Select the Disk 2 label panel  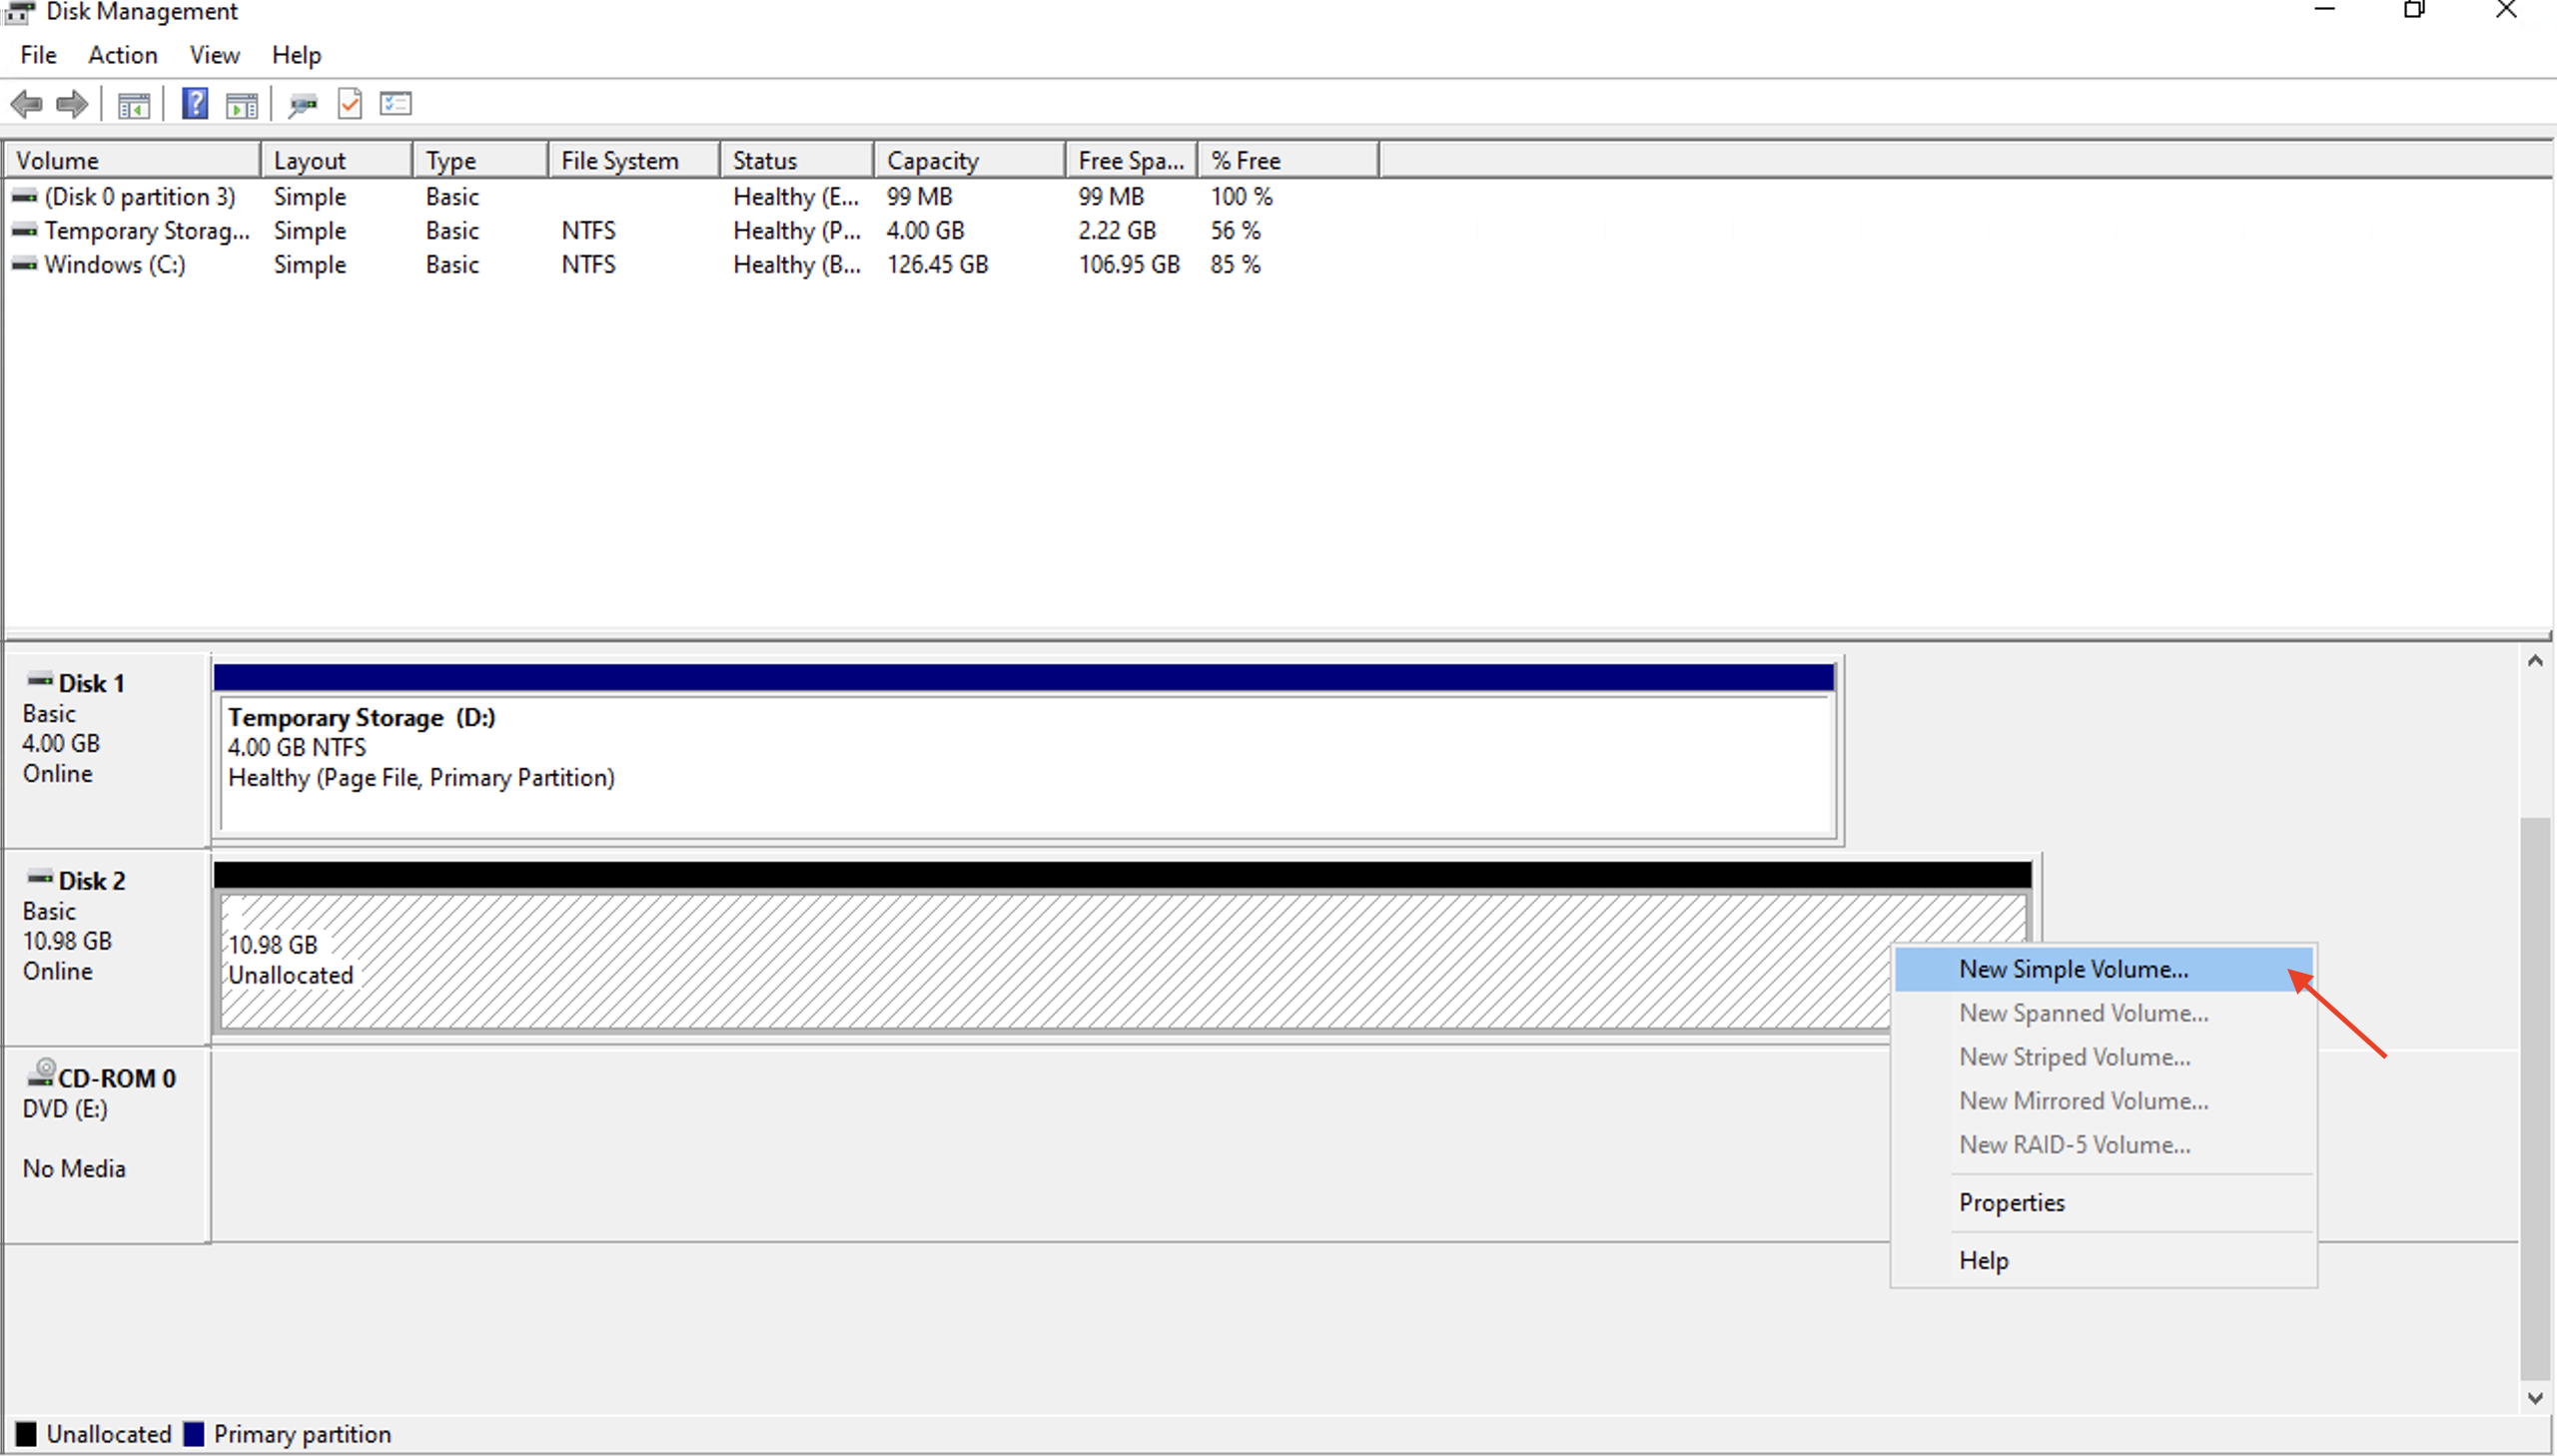106,947
